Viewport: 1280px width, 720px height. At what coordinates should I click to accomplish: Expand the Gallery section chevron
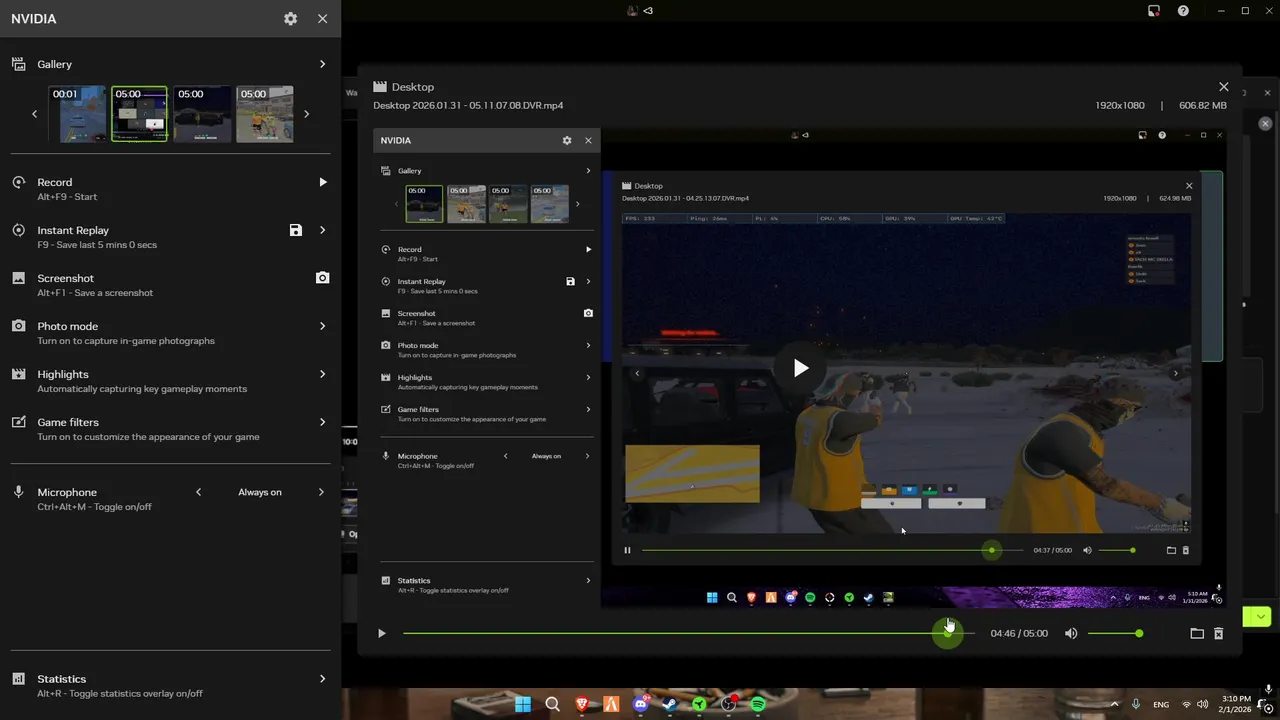coord(322,64)
